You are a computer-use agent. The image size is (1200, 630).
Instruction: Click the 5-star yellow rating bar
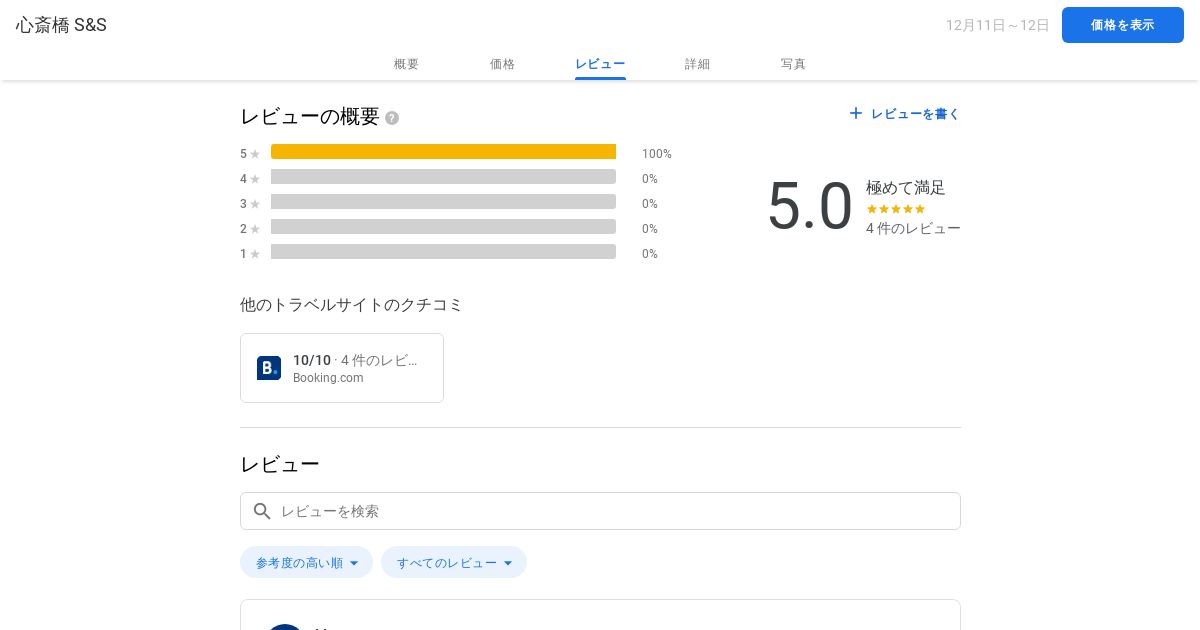pyautogui.click(x=443, y=152)
